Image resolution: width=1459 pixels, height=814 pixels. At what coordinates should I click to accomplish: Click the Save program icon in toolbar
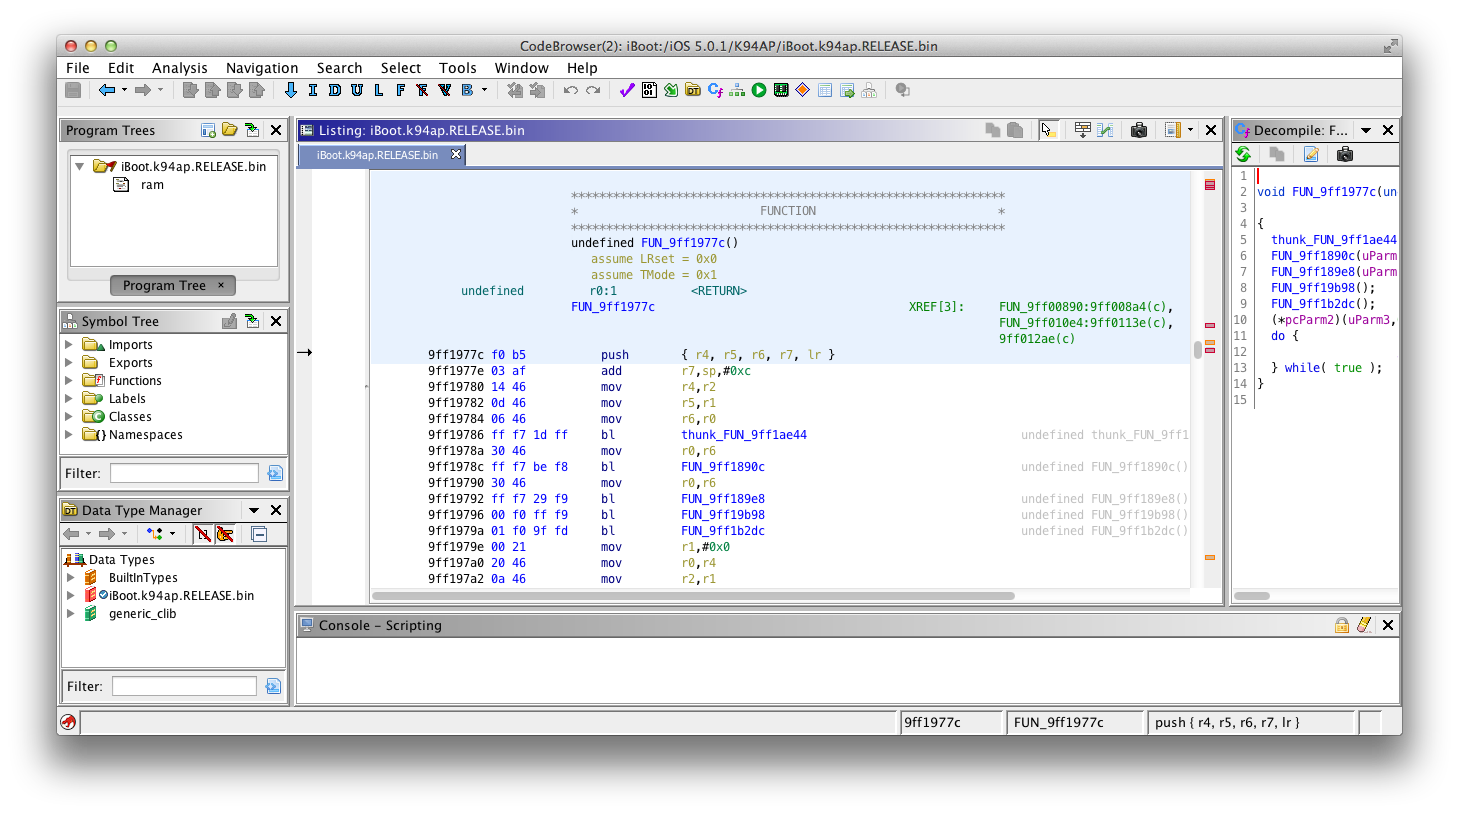[x=73, y=90]
